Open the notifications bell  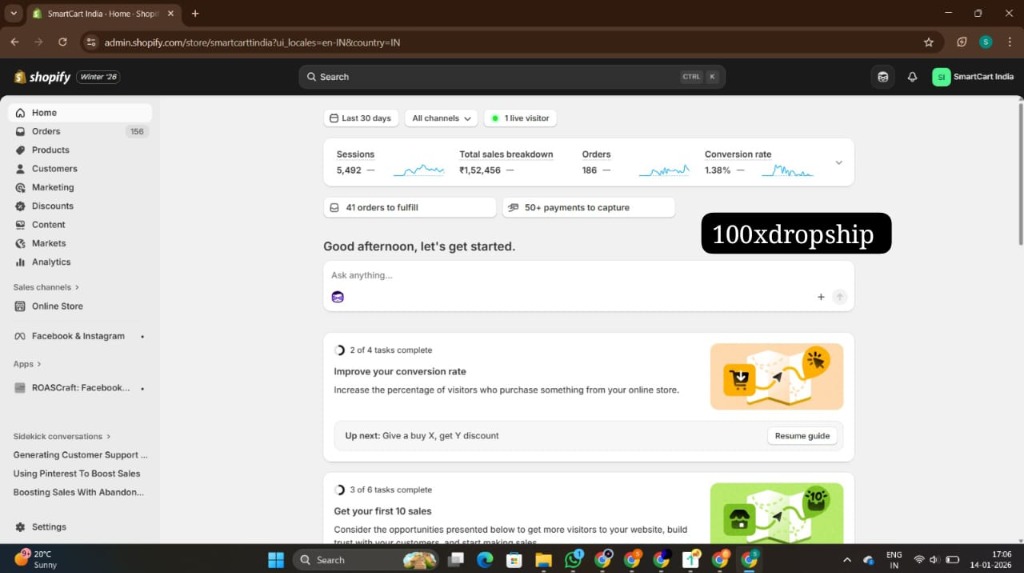(912, 76)
